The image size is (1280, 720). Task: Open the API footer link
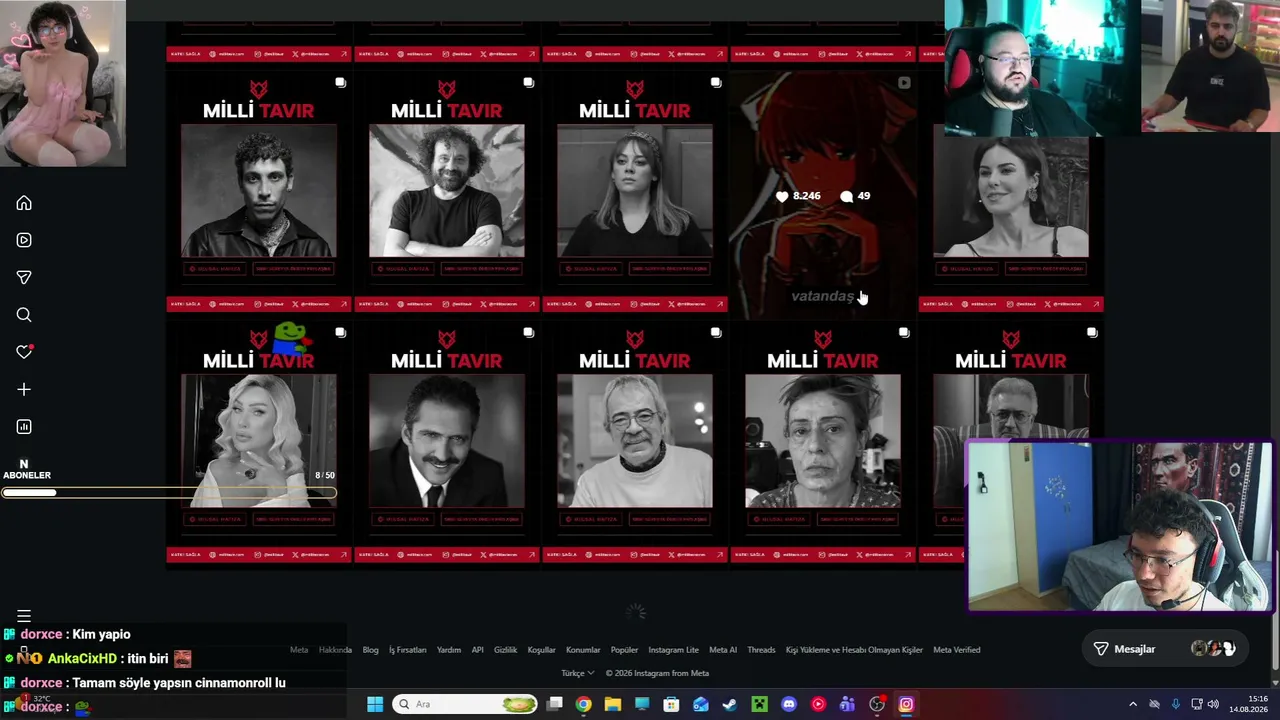pyautogui.click(x=477, y=650)
